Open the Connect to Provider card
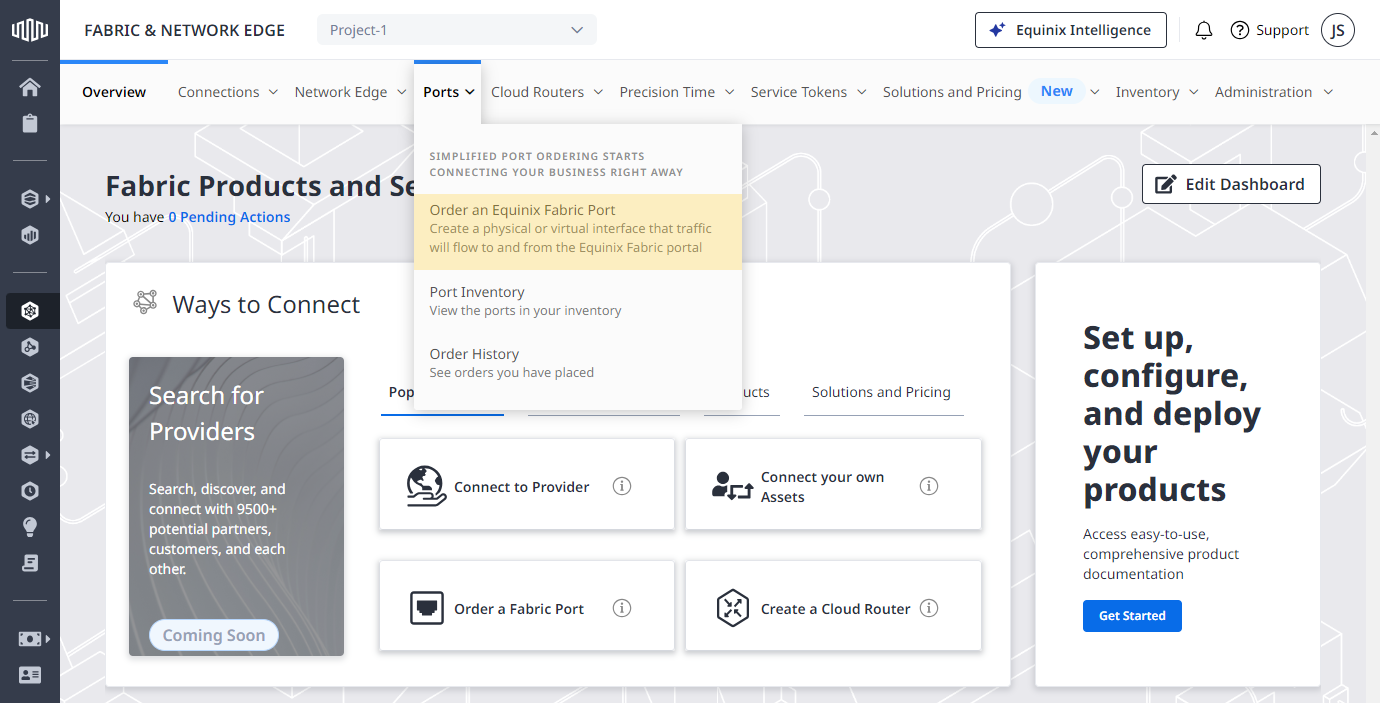 point(527,484)
